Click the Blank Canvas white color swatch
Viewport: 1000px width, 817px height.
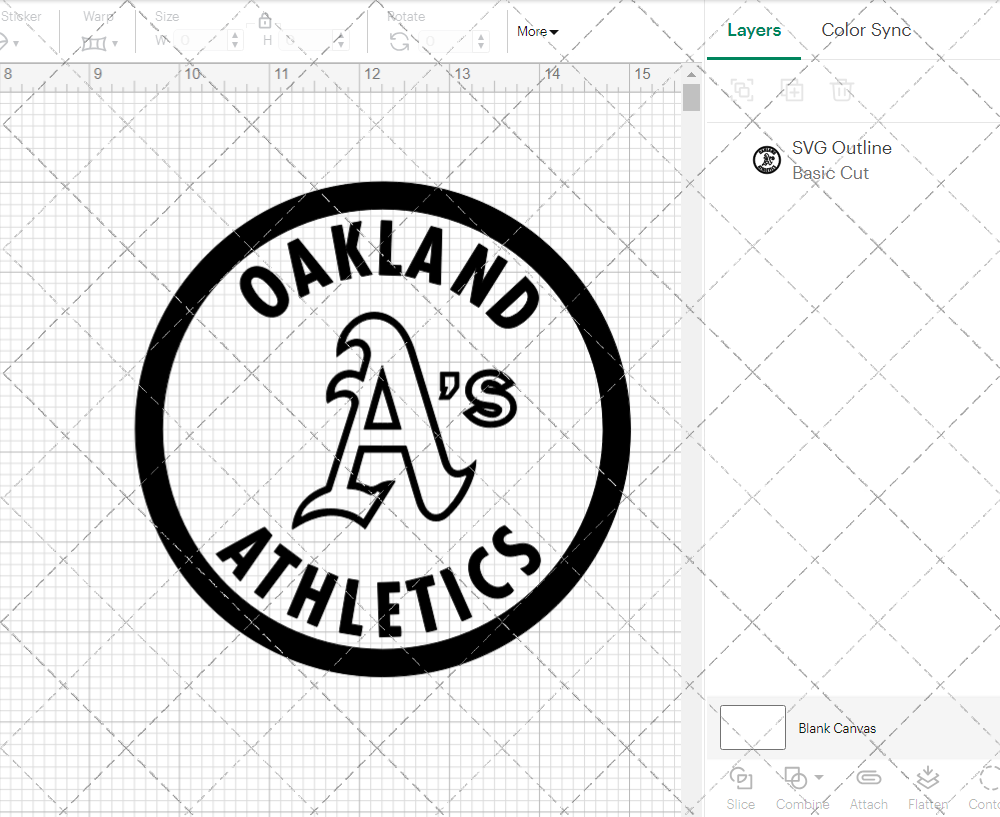[x=752, y=727]
